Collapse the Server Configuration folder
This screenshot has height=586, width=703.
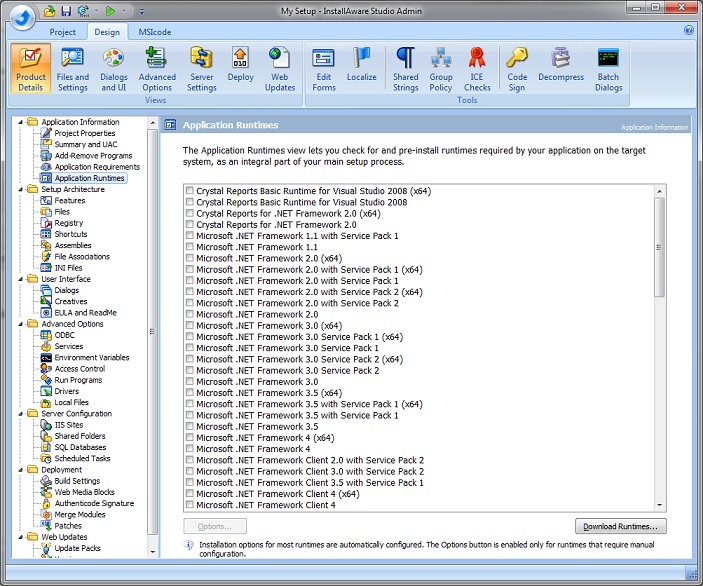coord(20,413)
